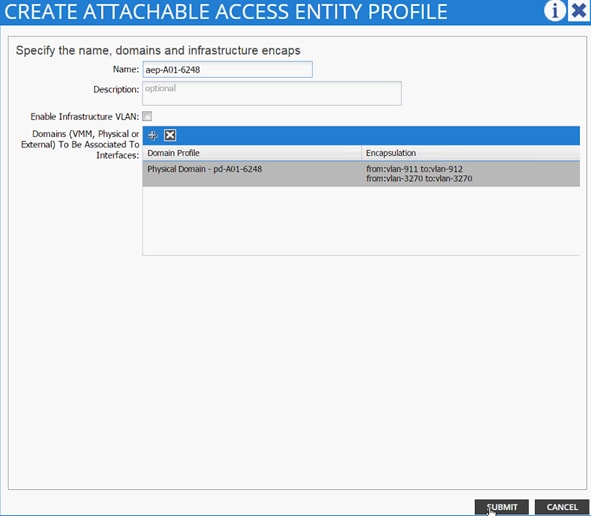Viewport: 591px width, 516px height.
Task: Cancel profile creation
Action: point(562,507)
